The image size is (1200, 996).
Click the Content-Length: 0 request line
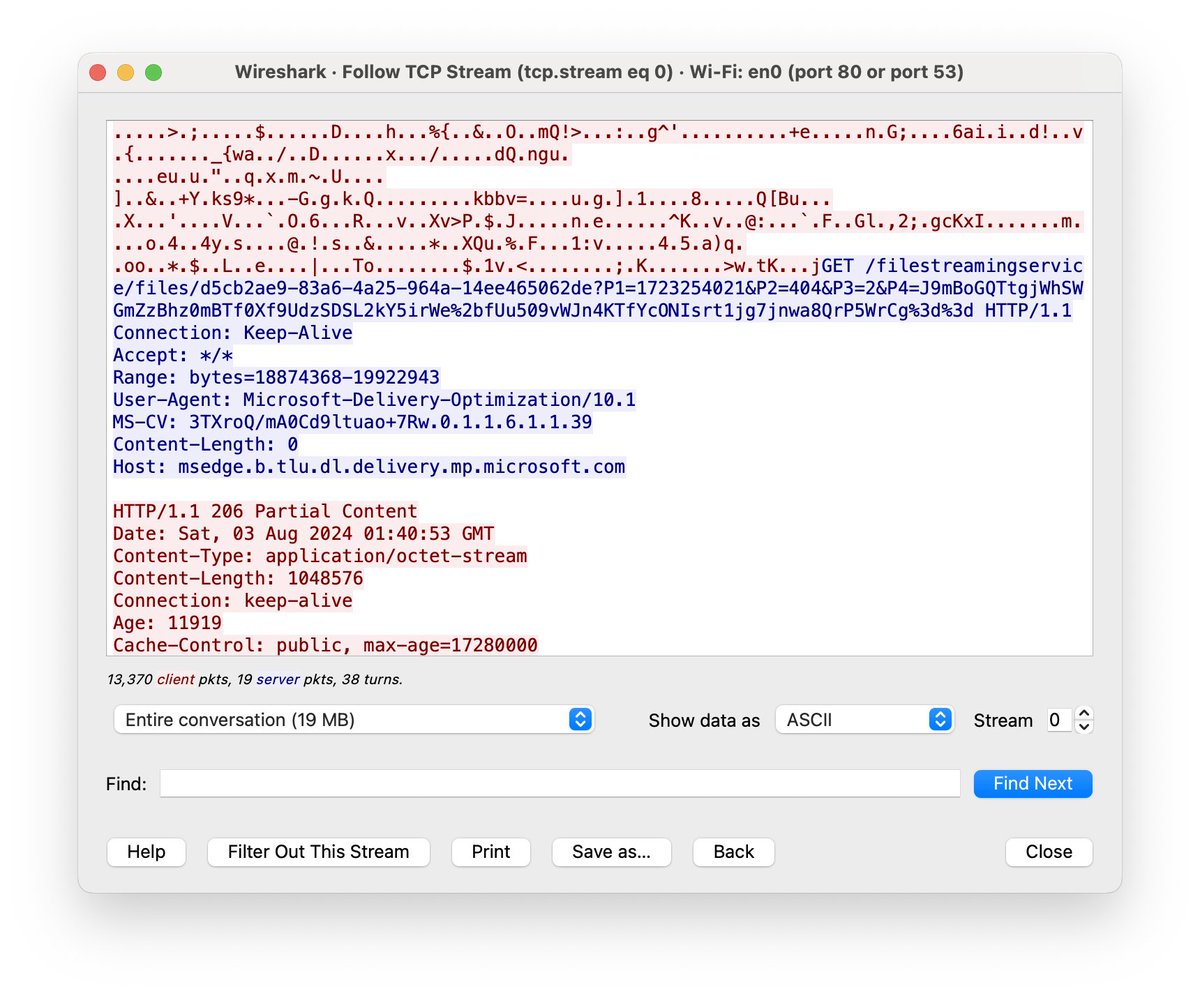pos(205,444)
